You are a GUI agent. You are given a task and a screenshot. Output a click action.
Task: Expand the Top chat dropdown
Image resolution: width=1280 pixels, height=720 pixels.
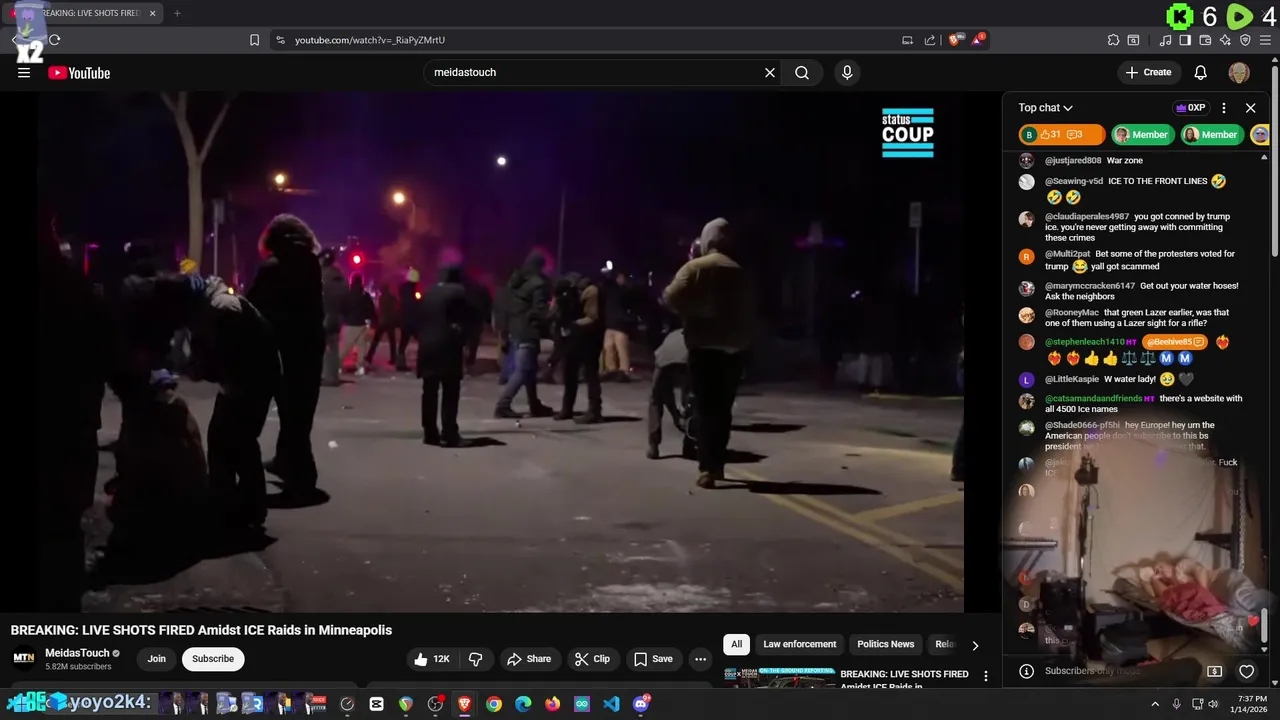(x=1046, y=108)
